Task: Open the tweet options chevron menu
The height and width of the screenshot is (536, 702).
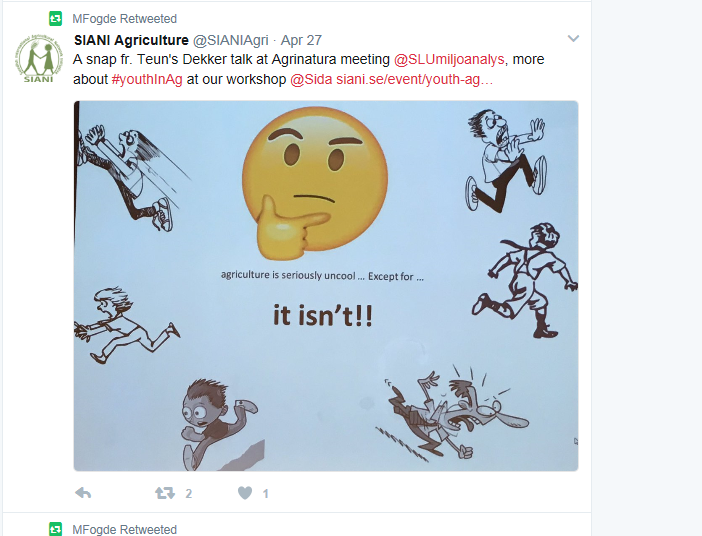Action: pos(574,39)
